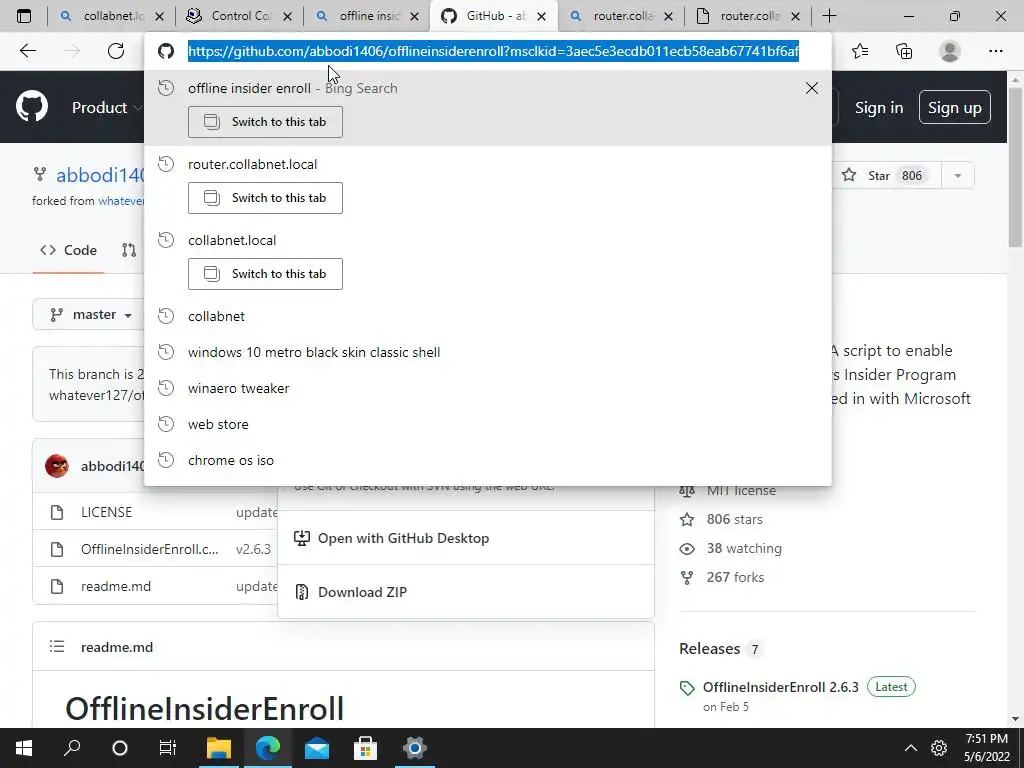1024x768 pixels.
Task: Click the Sign in link
Action: (879, 108)
